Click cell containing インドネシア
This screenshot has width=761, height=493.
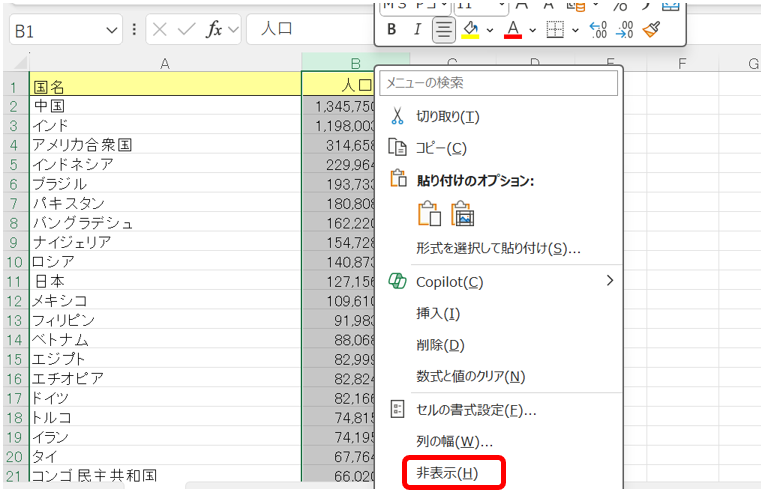pyautogui.click(x=165, y=164)
